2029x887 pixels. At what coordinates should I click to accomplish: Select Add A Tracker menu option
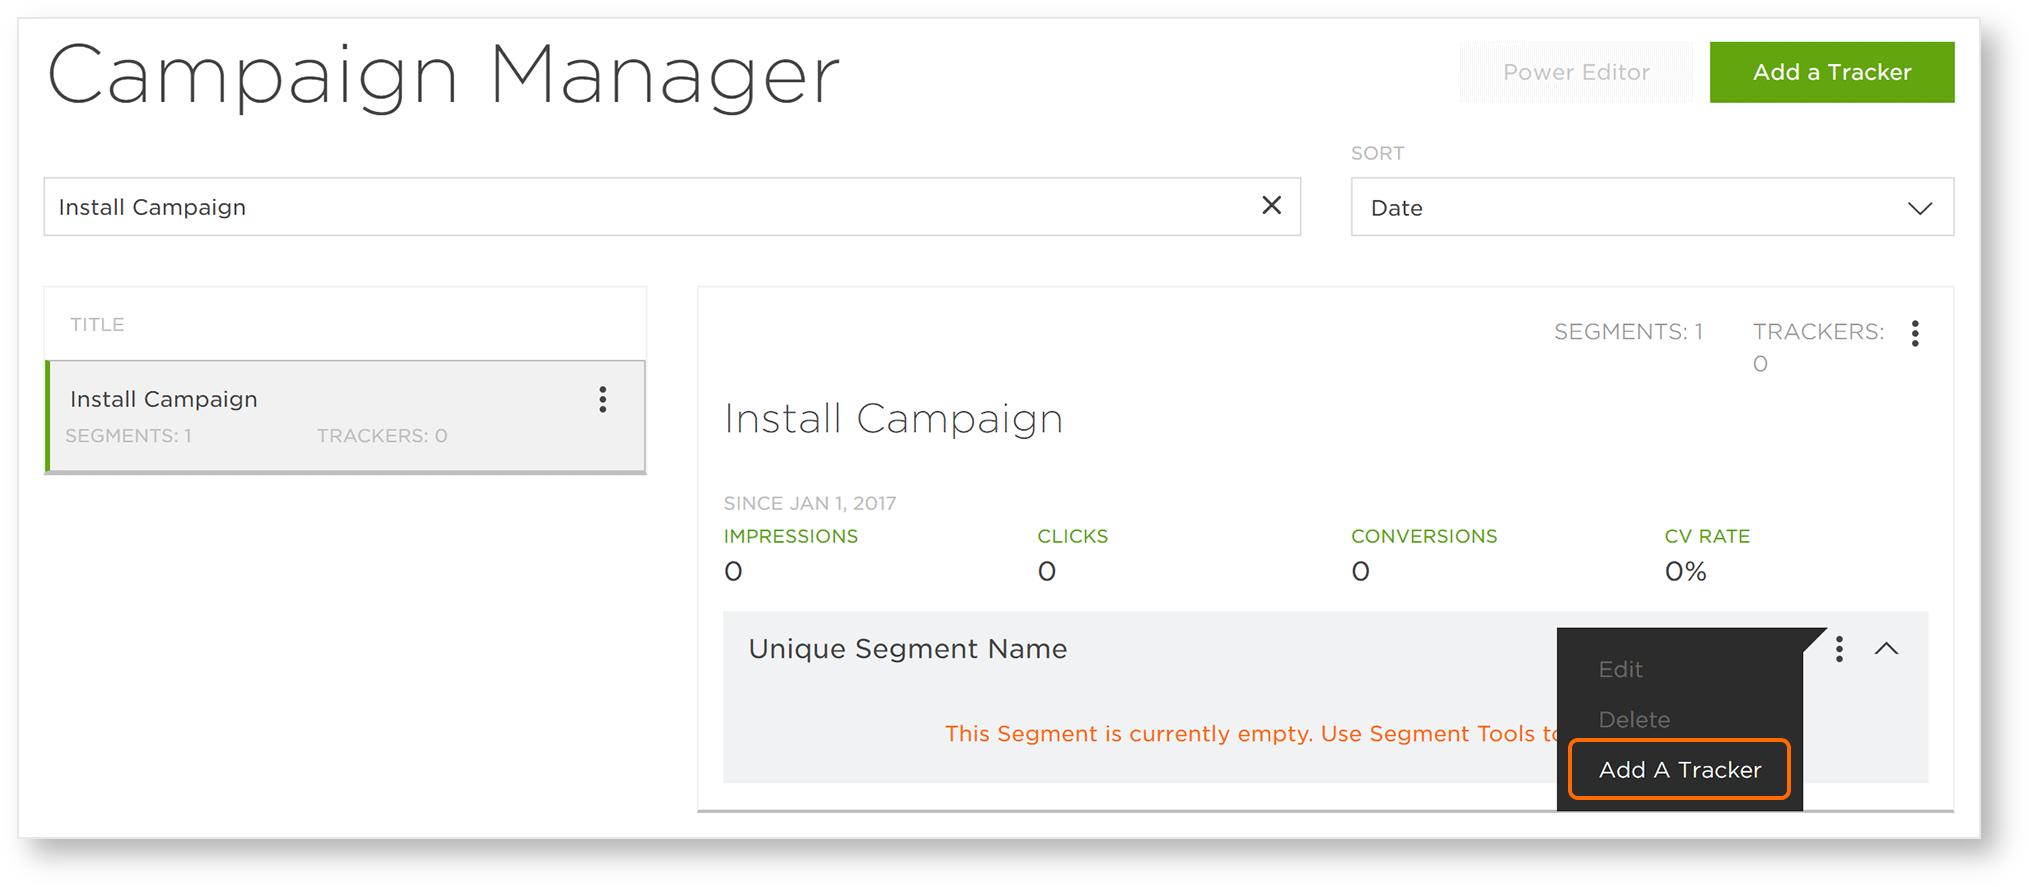[1679, 769]
